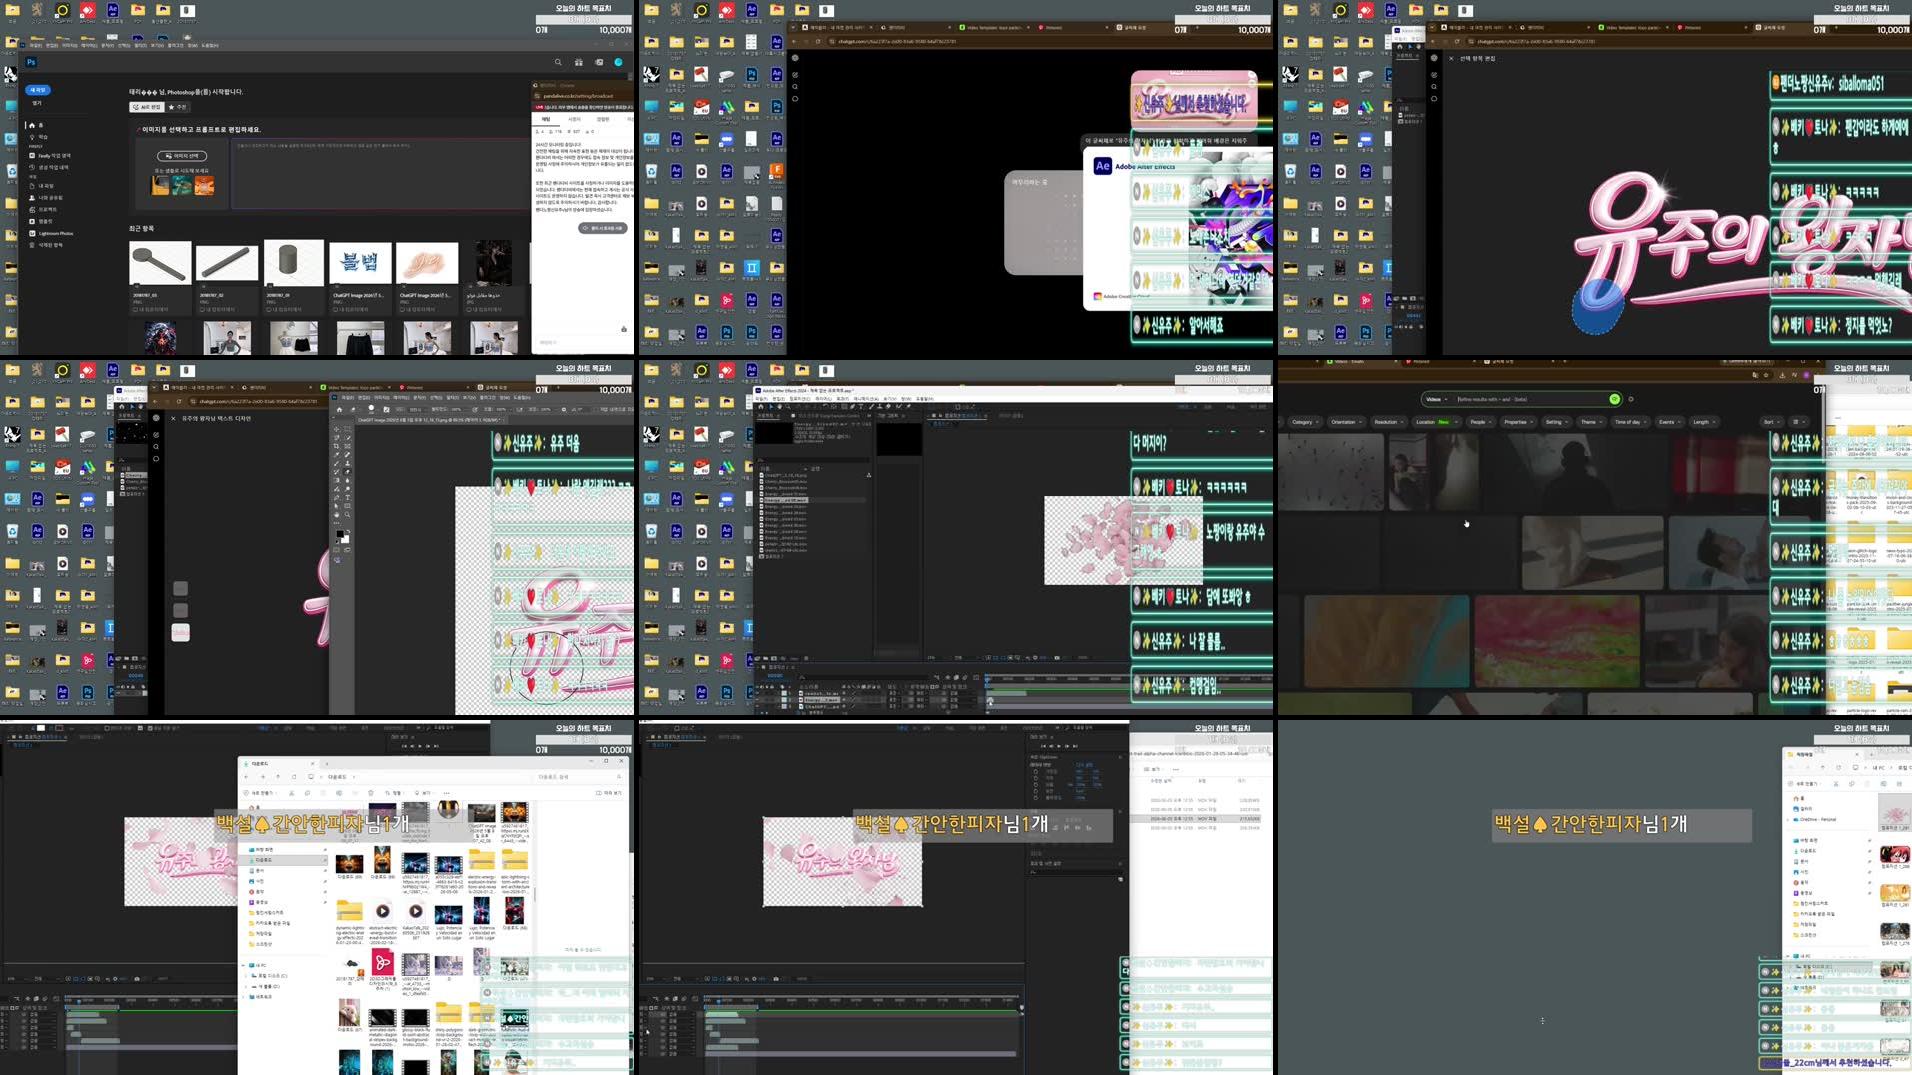Open the Layer menu in the Photoshop home window
The width and height of the screenshot is (1912, 1075).
coord(89,45)
